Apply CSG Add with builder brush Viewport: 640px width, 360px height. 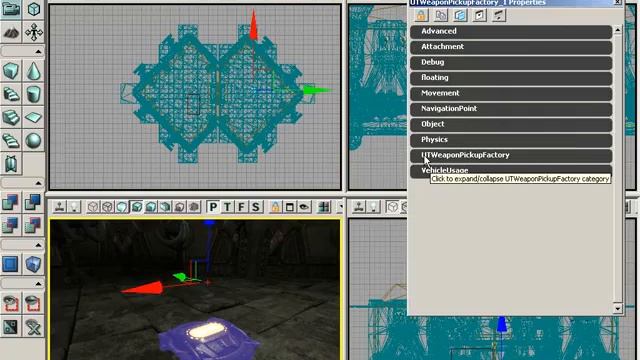pos(11,202)
